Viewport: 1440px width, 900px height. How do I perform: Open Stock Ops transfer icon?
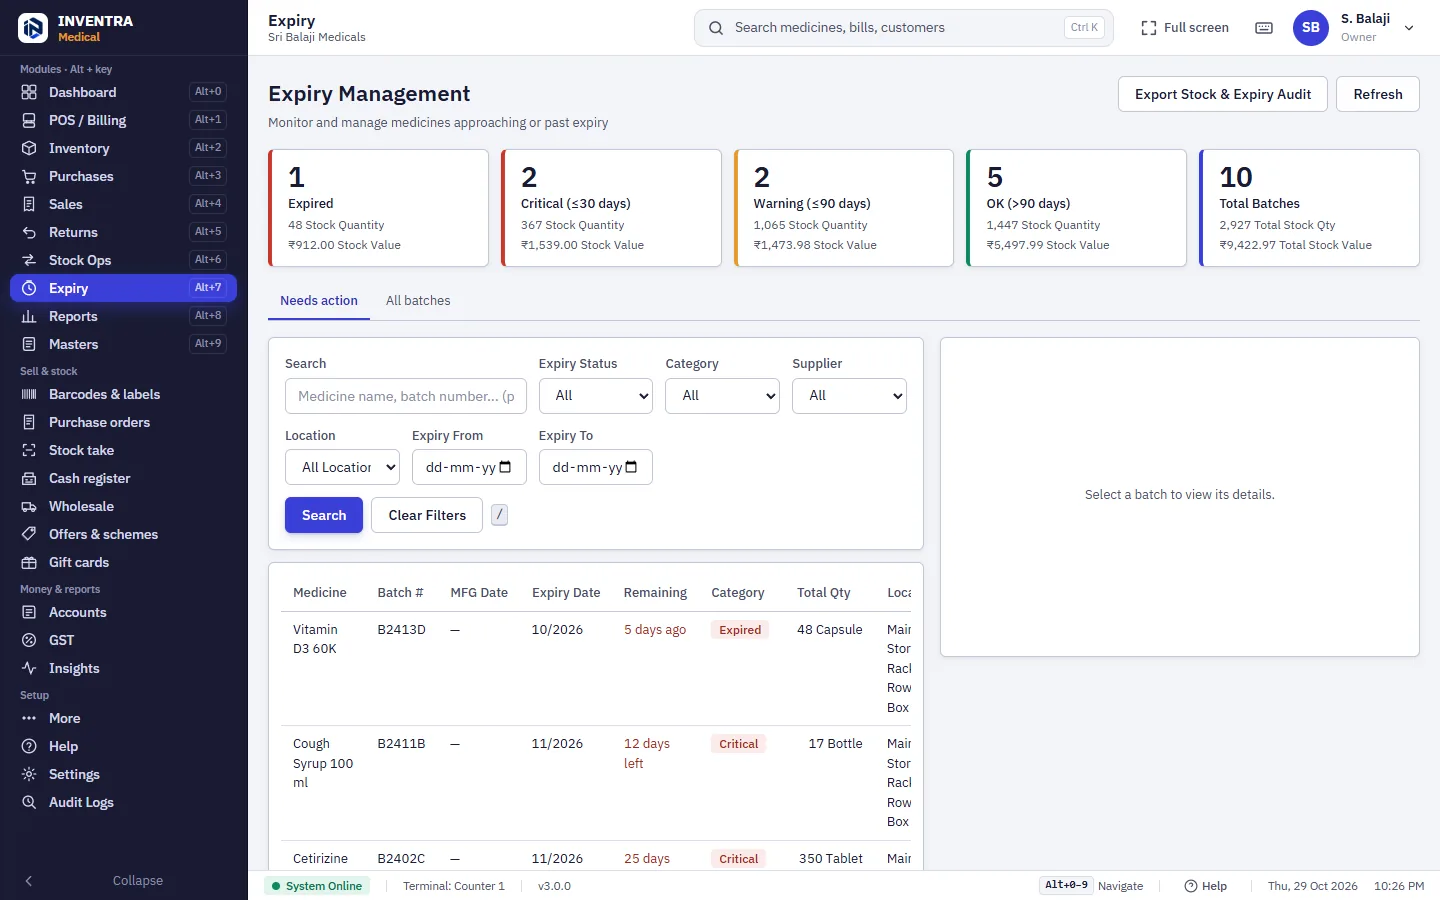pos(29,260)
